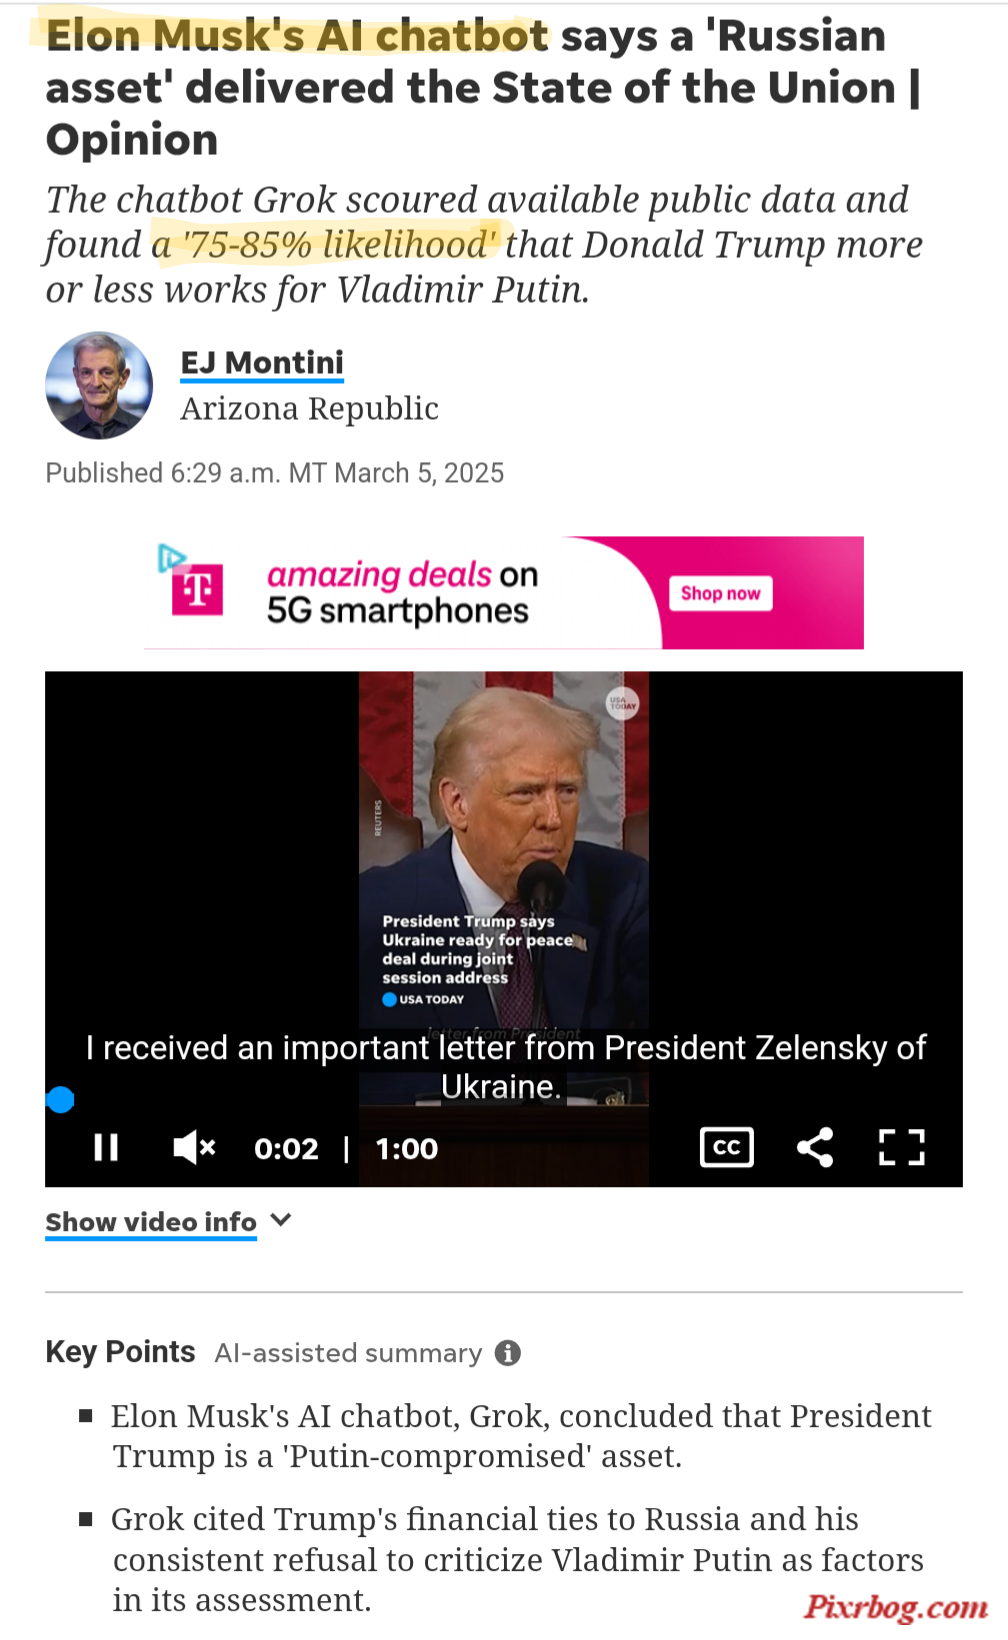Pause the video playback
This screenshot has height=1640, width=1008.
[x=106, y=1147]
